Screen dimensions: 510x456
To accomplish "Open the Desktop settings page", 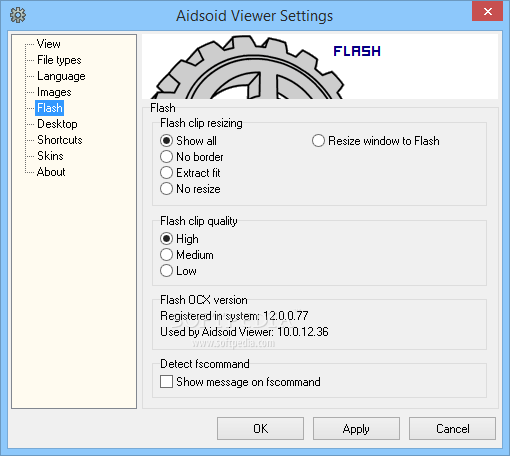I will pyautogui.click(x=57, y=124).
